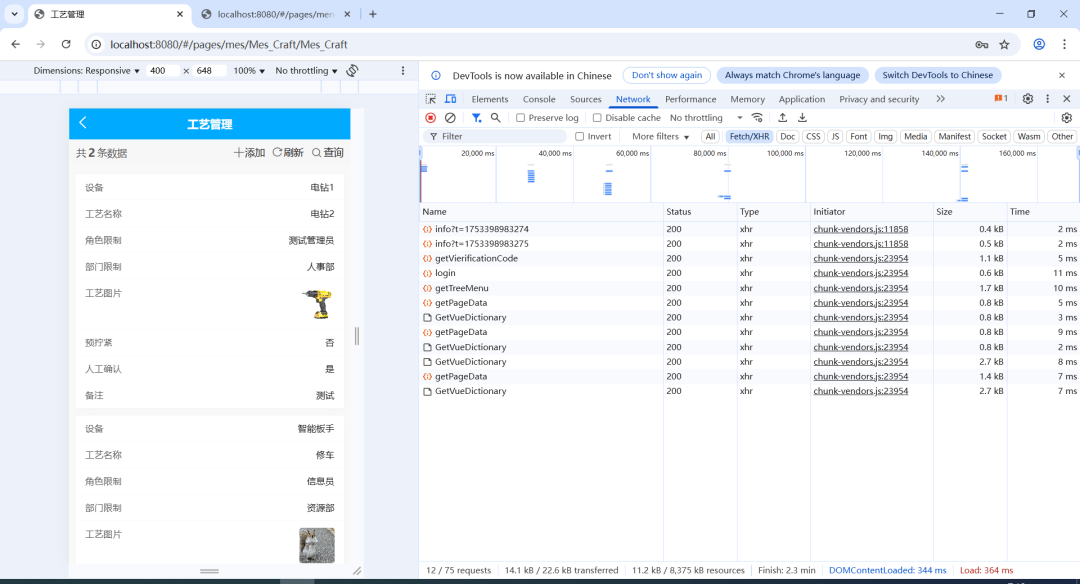Go back using the arrow in 工艺管理 header
Viewport: 1080px width, 584px height.
83,123
